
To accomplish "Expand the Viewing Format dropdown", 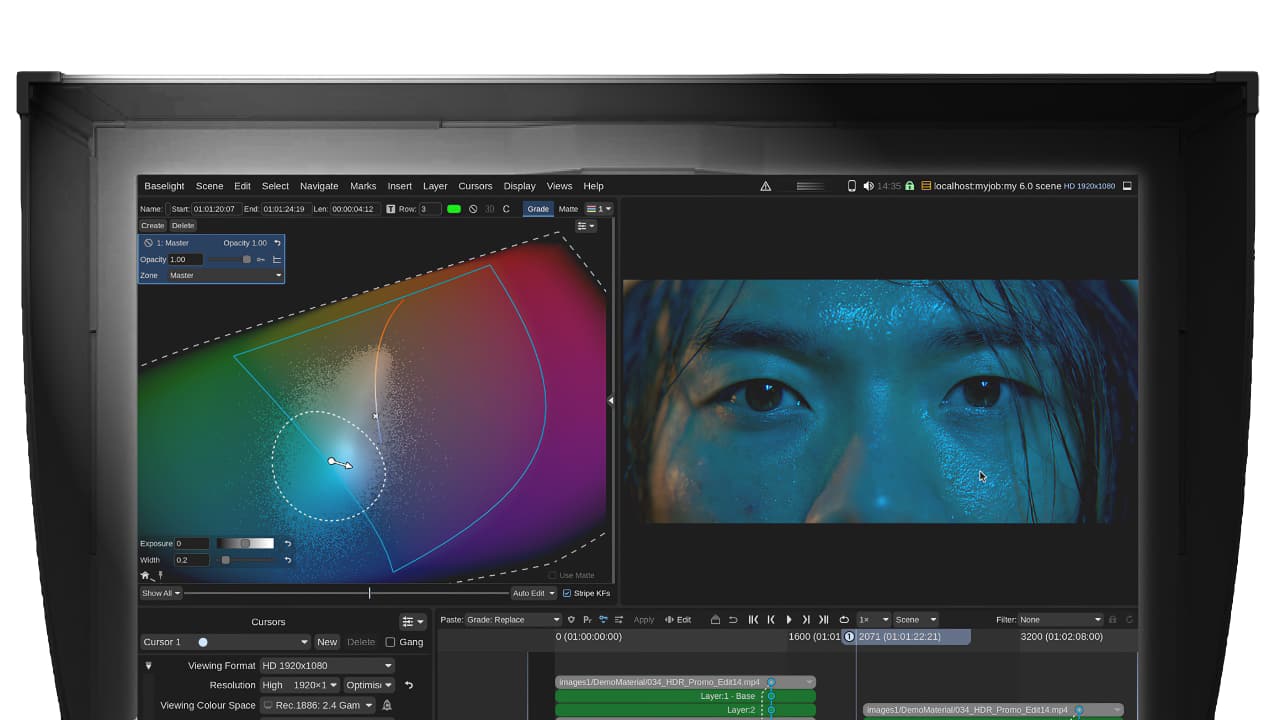I will (x=327, y=666).
